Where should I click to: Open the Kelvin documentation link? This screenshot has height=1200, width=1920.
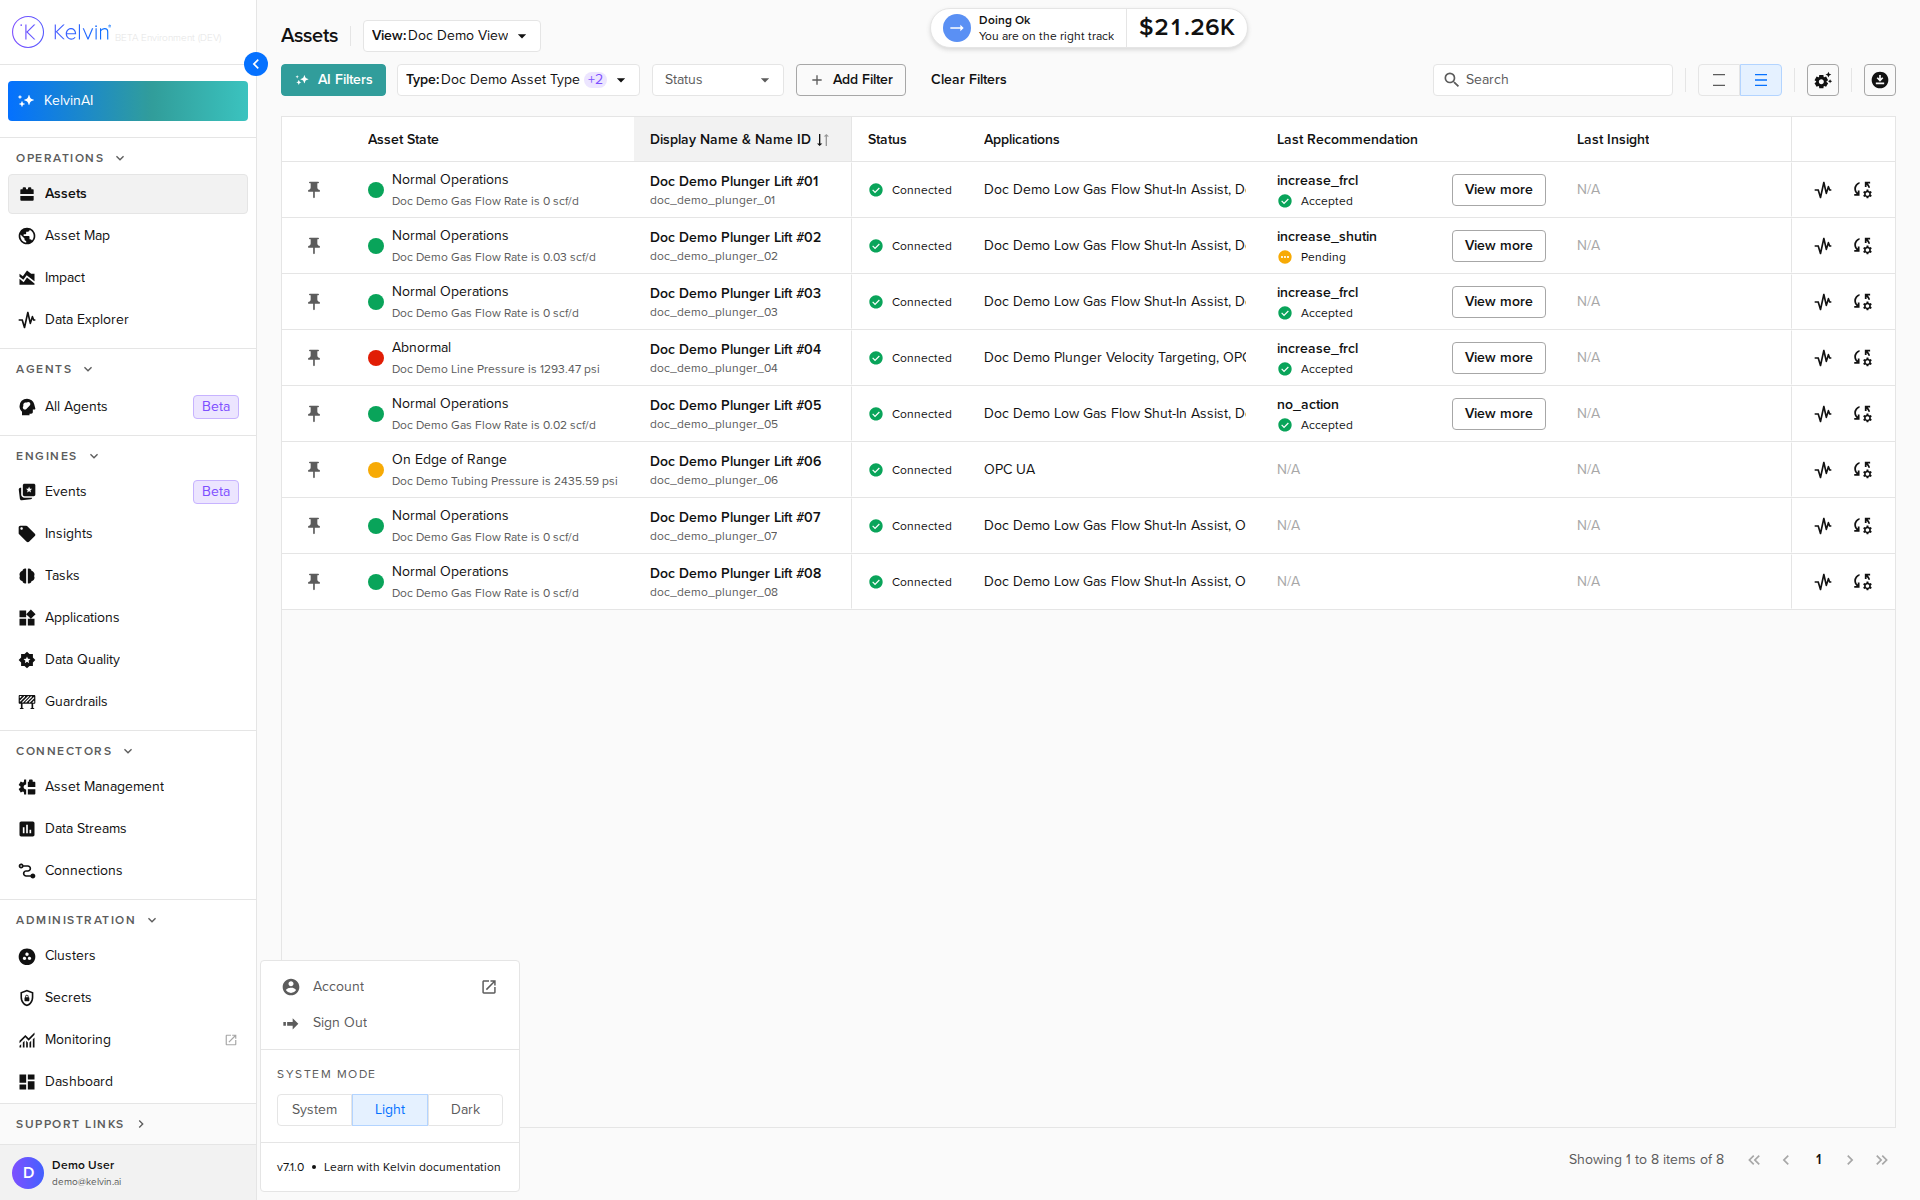pos(412,1167)
